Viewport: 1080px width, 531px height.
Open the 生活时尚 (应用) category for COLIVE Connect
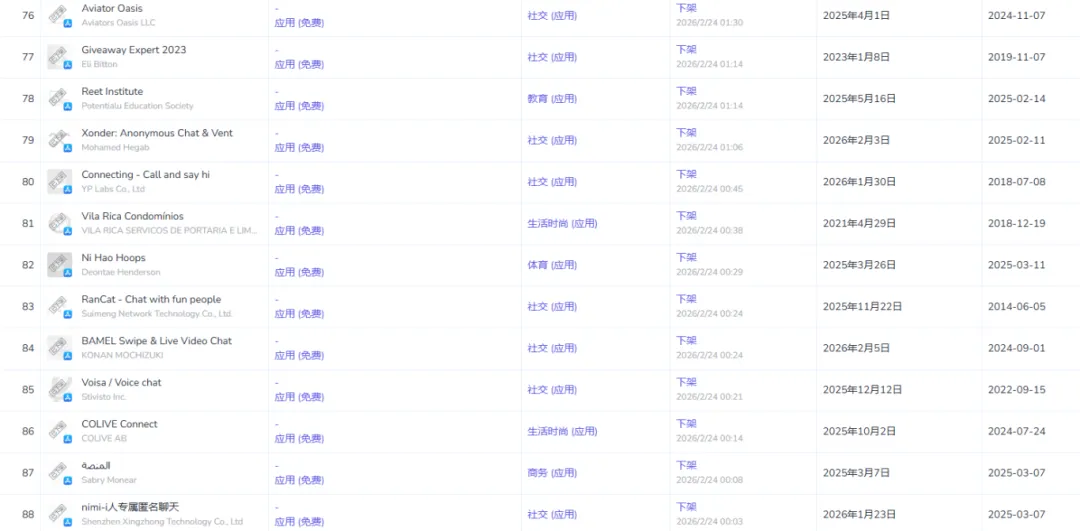562,431
